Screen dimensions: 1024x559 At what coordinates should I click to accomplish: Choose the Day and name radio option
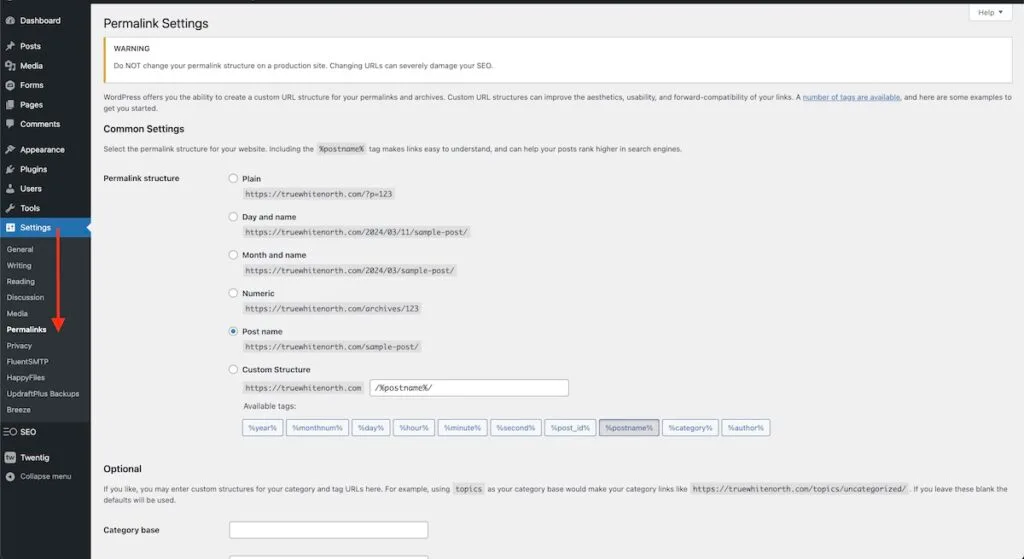[233, 217]
